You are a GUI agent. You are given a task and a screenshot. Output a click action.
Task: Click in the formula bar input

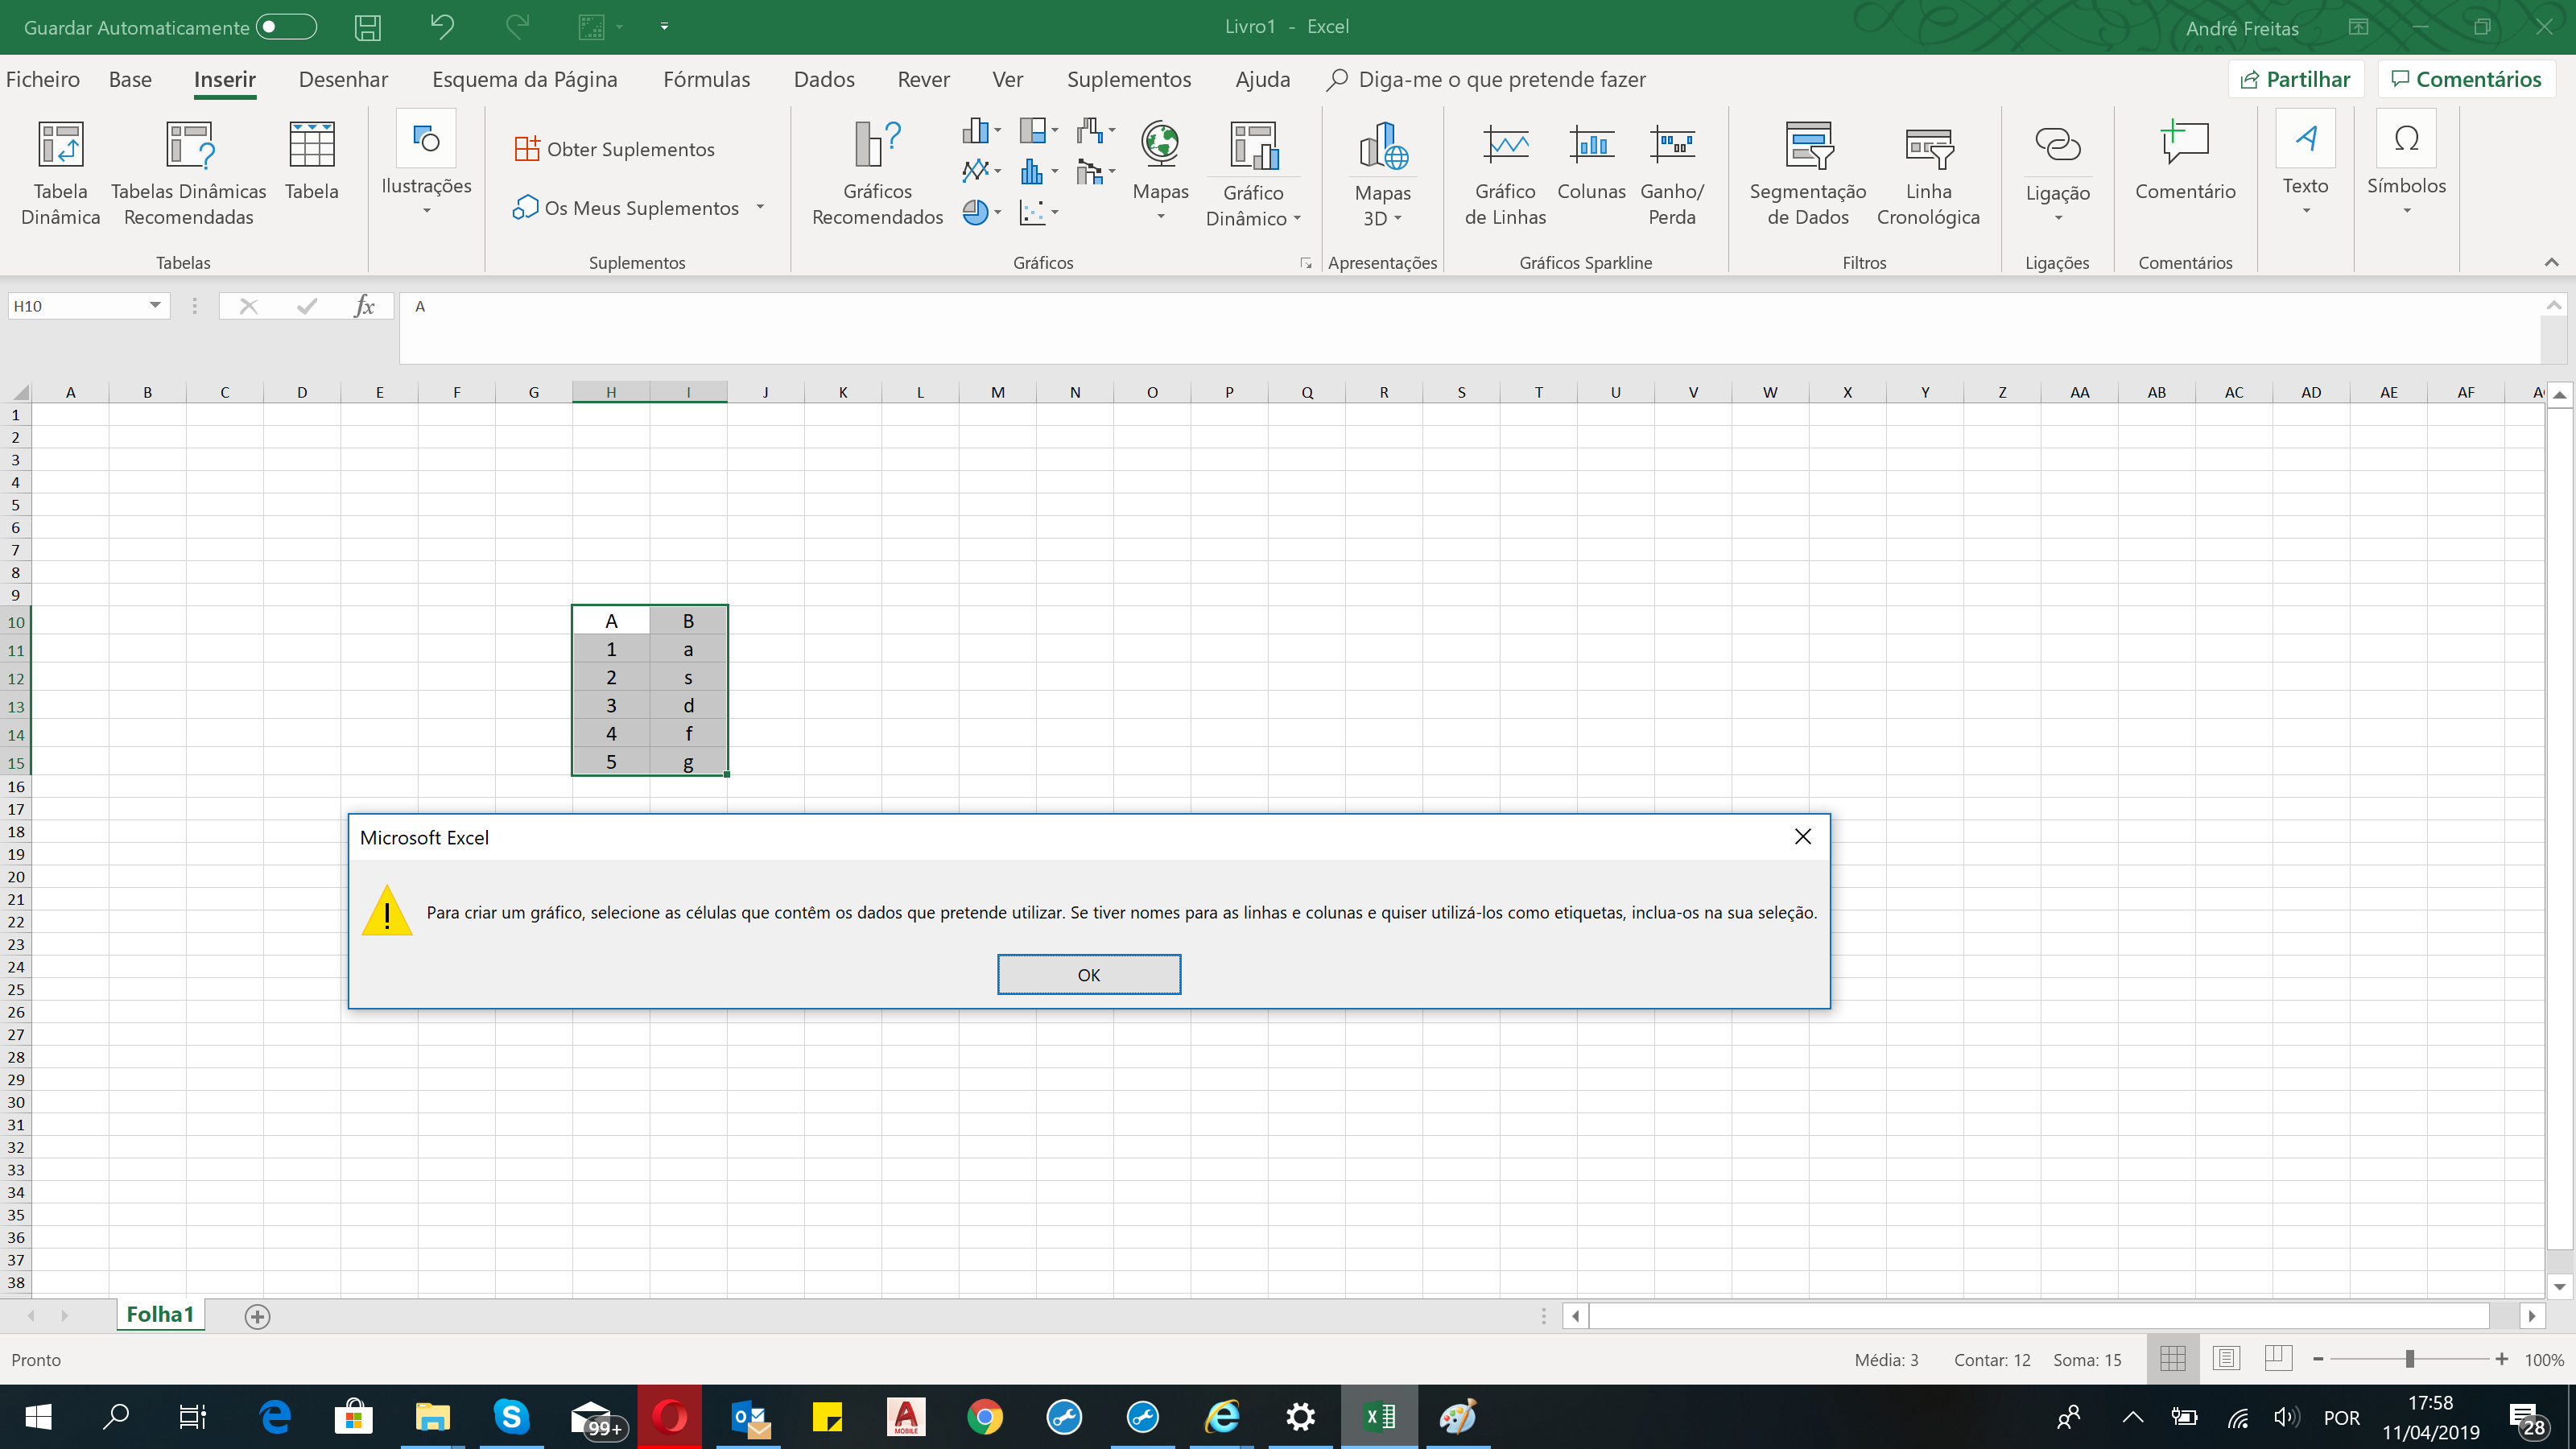click(x=1468, y=328)
